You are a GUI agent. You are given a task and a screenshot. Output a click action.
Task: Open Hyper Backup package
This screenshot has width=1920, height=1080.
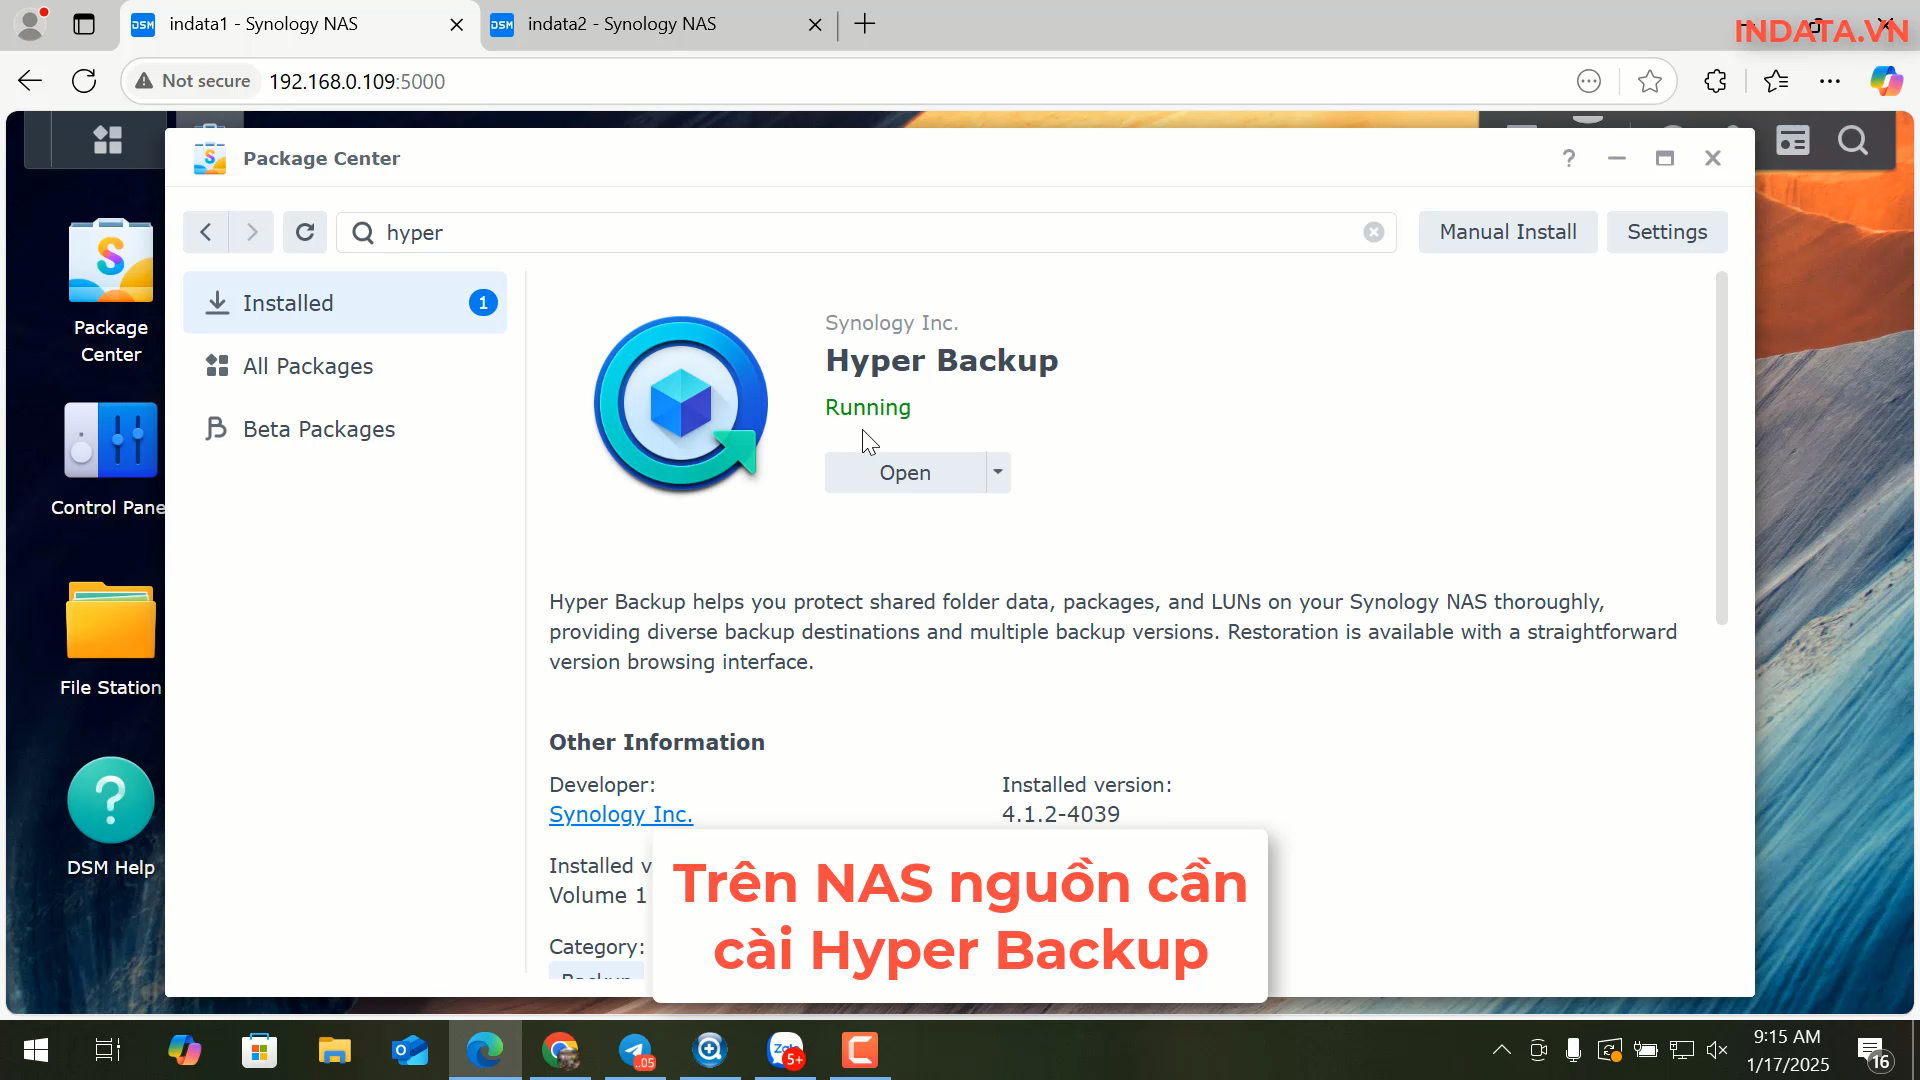pyautogui.click(x=905, y=473)
